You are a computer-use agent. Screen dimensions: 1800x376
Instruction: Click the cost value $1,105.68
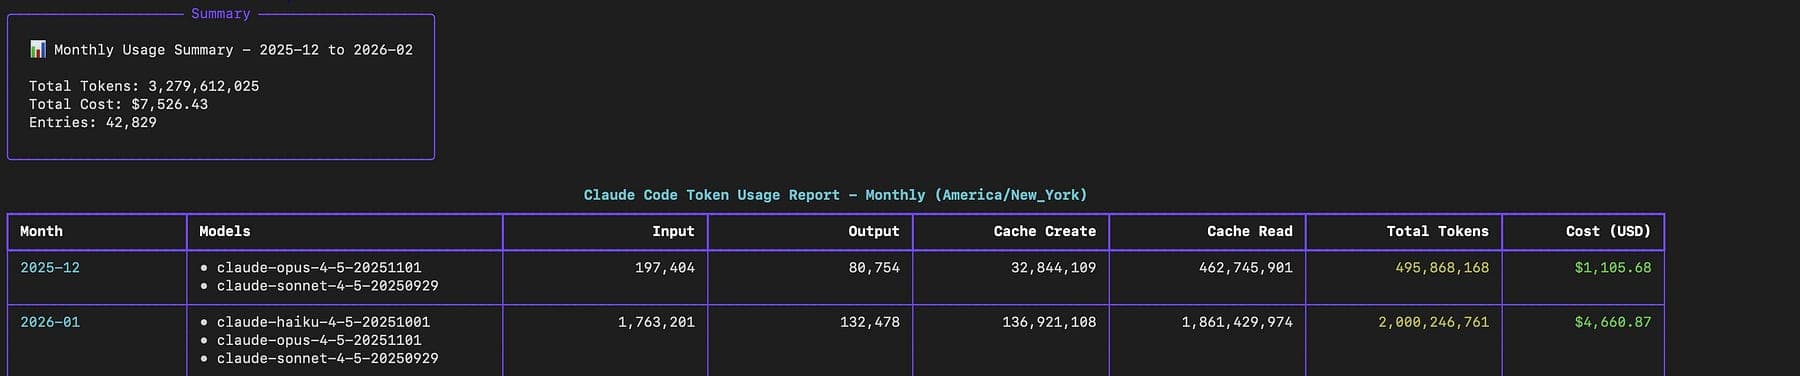pos(1613,268)
